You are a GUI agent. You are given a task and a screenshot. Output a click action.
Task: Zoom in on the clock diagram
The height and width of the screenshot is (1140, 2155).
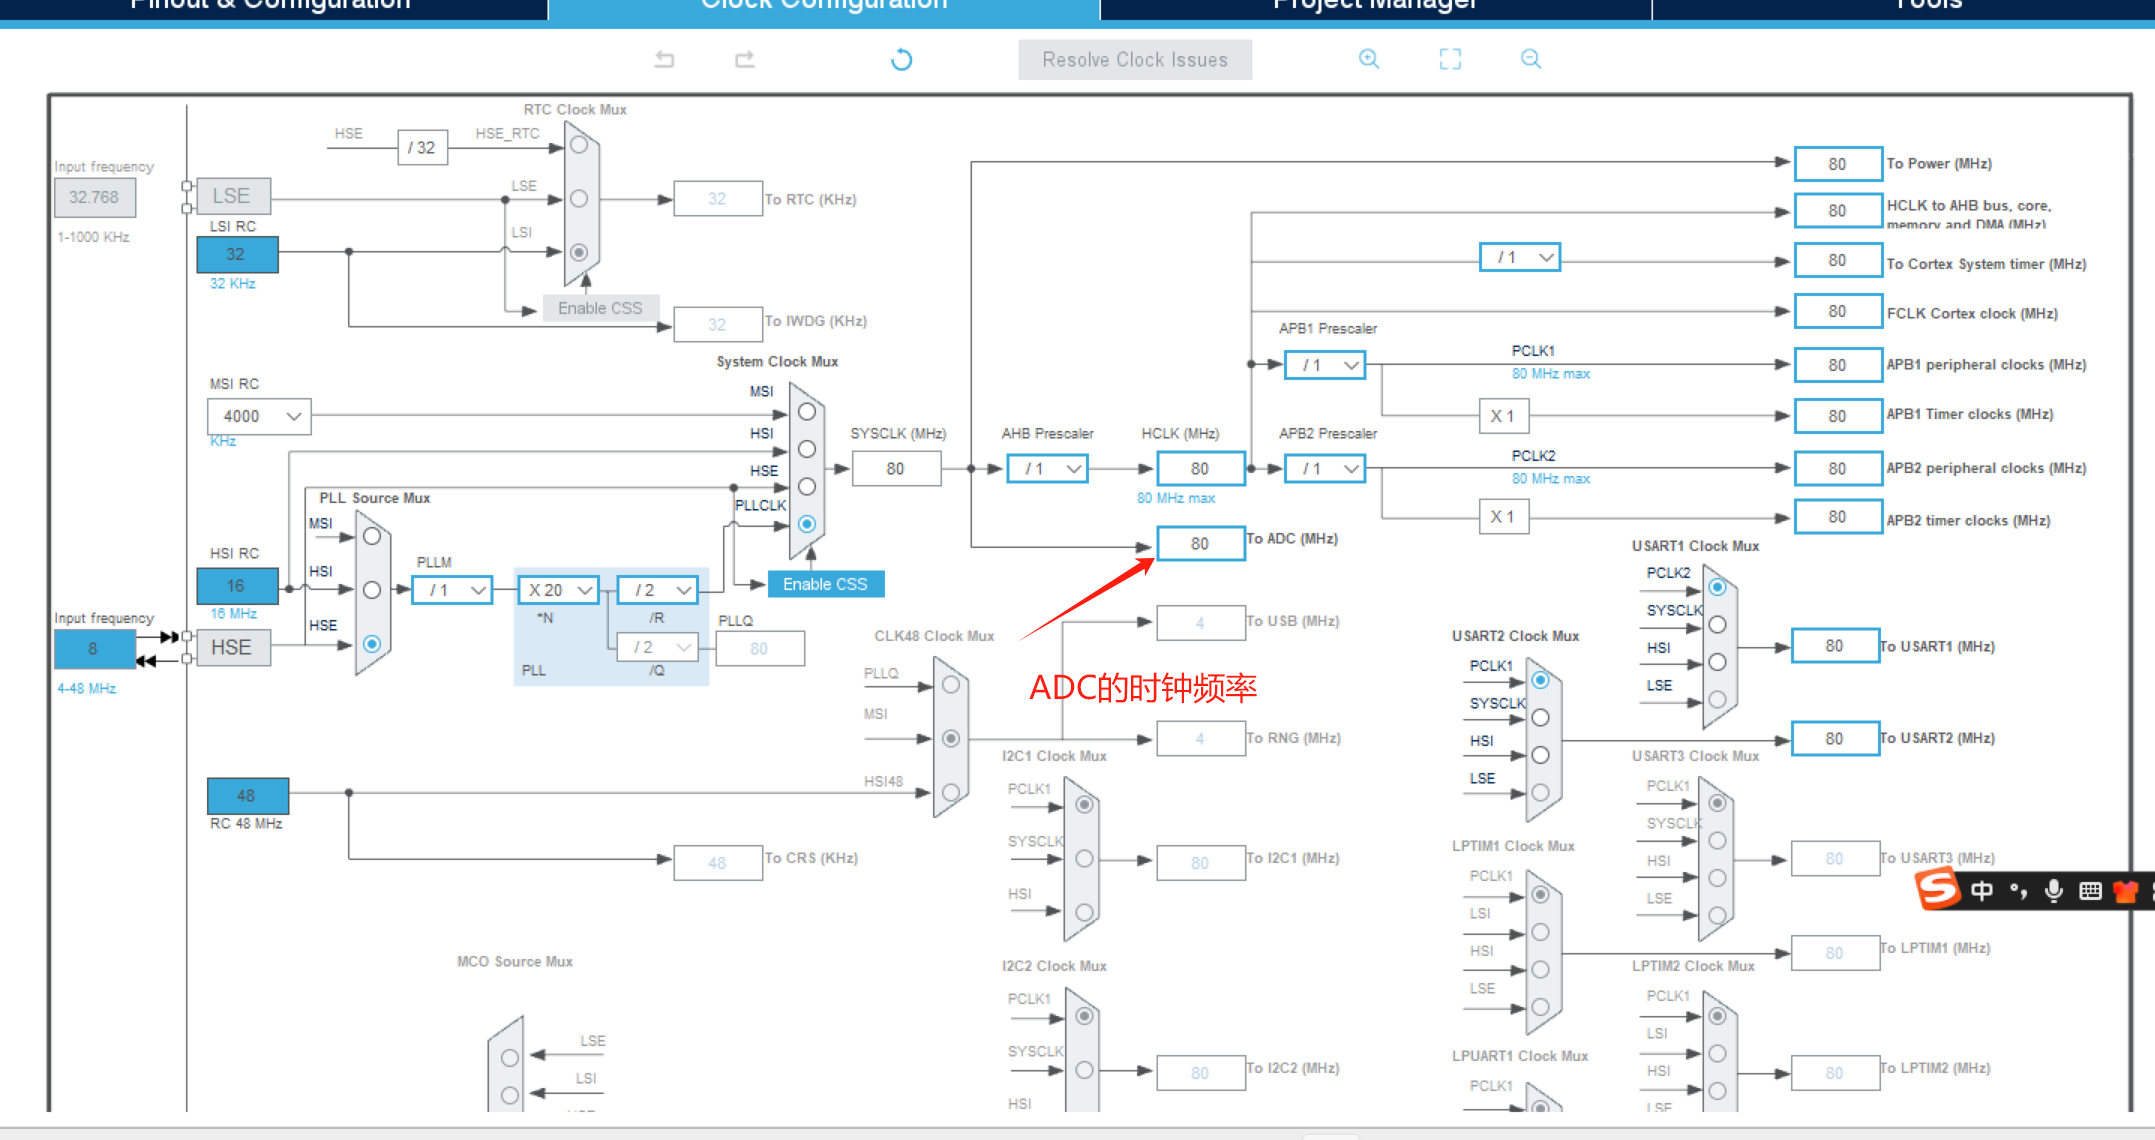(x=1369, y=58)
